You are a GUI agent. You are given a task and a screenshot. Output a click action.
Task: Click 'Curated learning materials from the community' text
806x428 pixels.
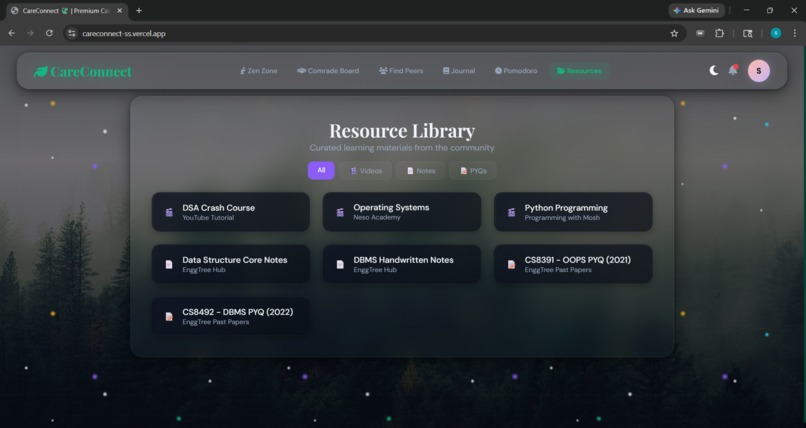click(x=402, y=148)
